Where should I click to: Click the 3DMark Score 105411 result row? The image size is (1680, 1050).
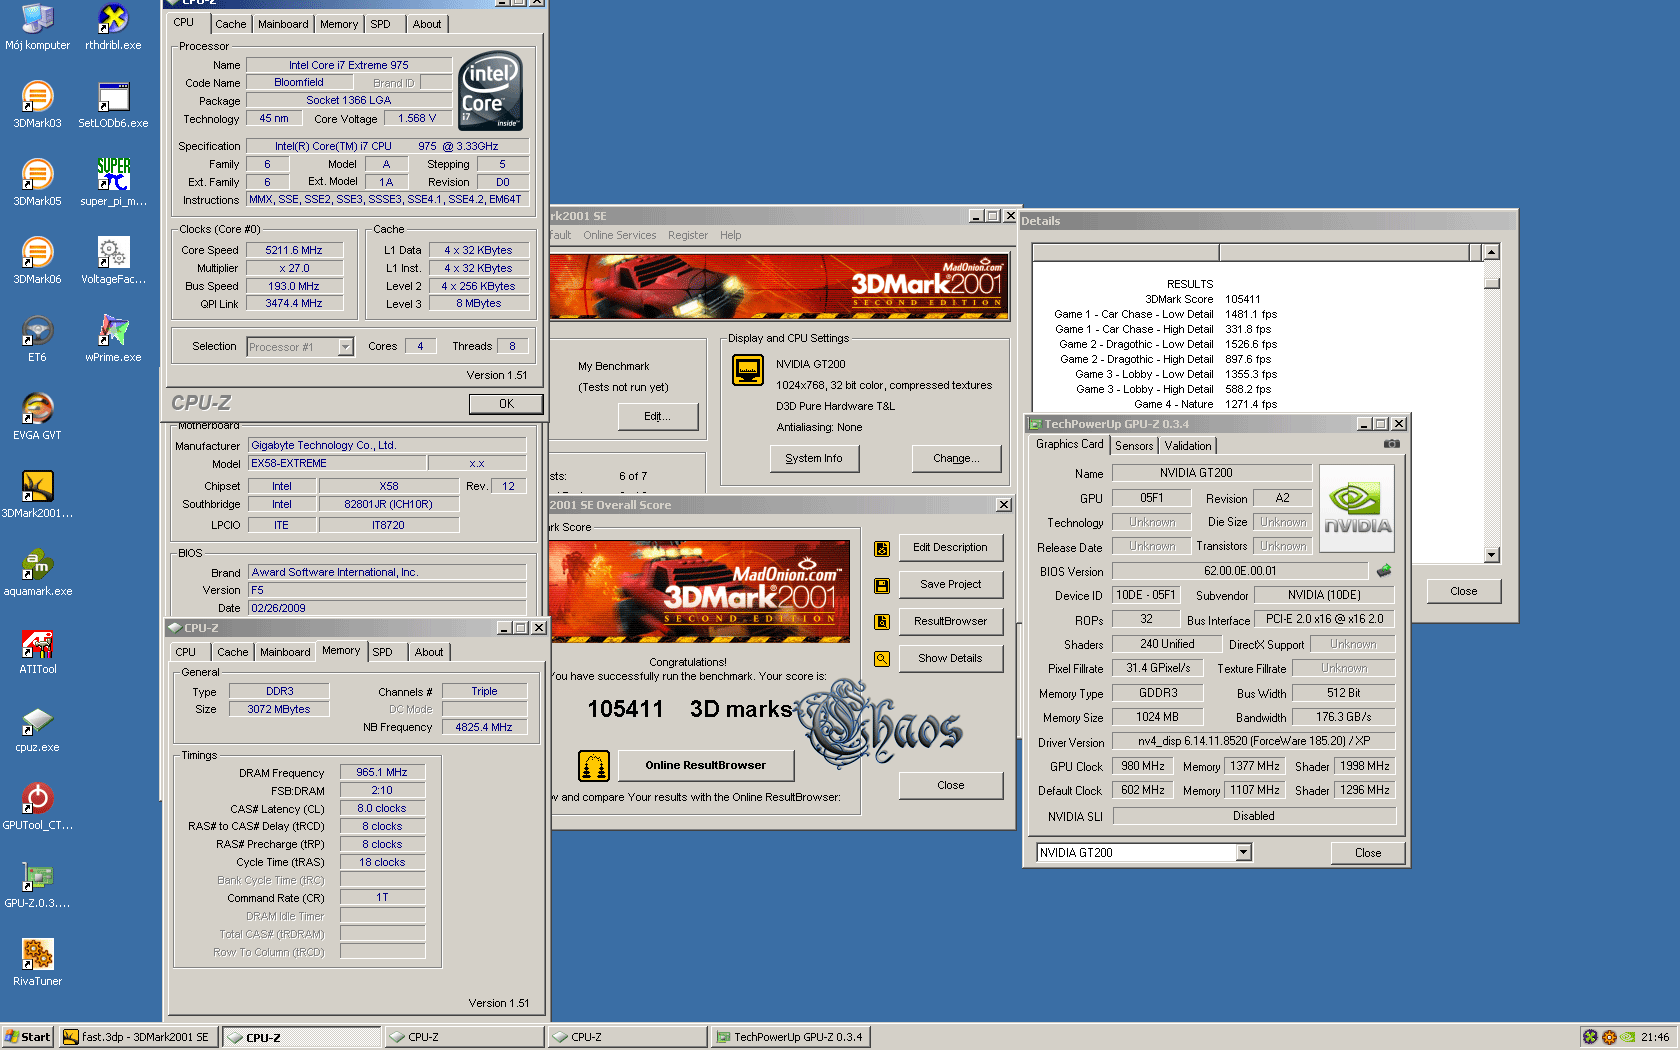tap(1203, 299)
